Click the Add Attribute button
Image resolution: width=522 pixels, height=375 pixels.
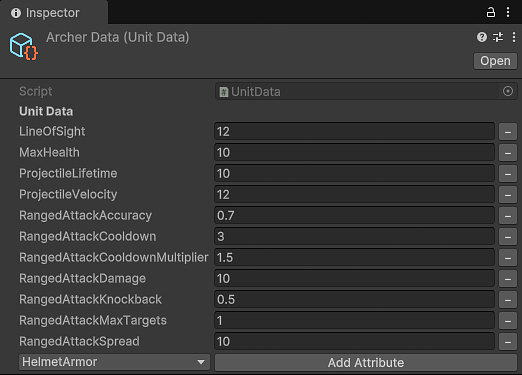coord(366,362)
